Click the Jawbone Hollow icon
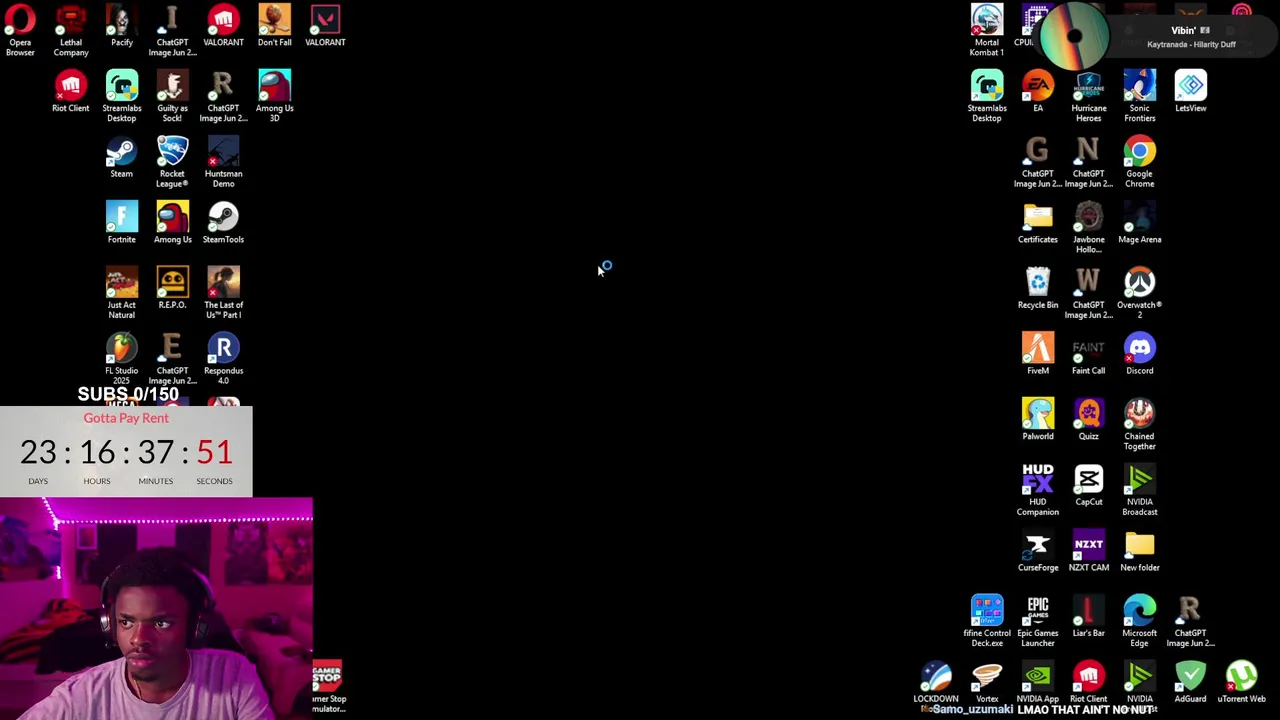Screen dimensions: 1280x720 tap(1089, 228)
